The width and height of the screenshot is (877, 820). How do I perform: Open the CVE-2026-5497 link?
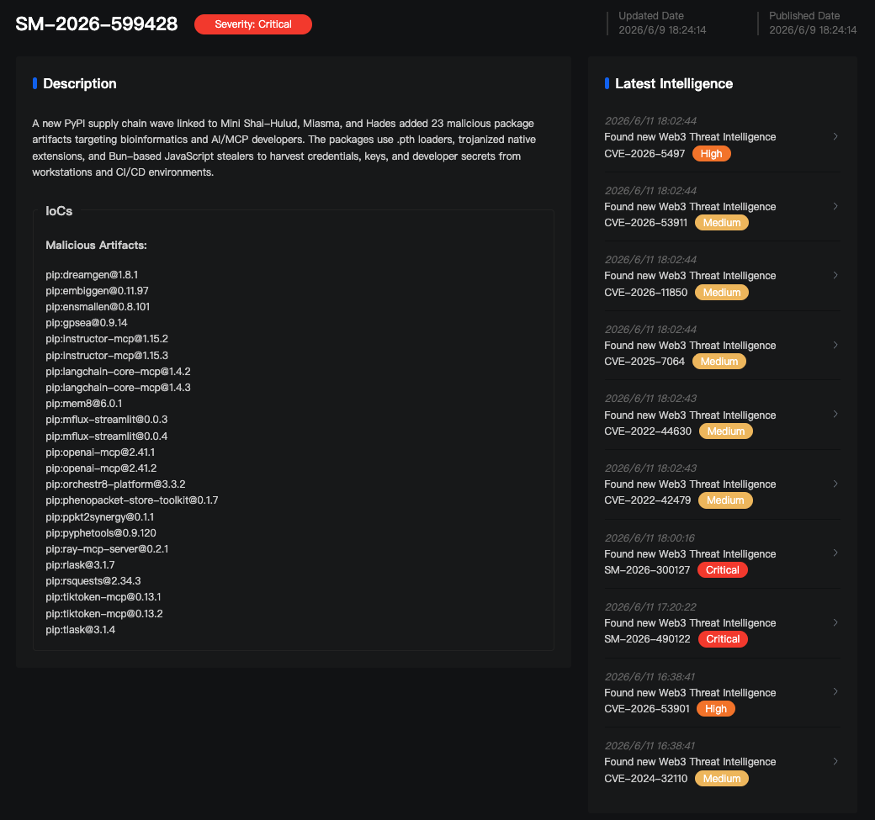644,154
